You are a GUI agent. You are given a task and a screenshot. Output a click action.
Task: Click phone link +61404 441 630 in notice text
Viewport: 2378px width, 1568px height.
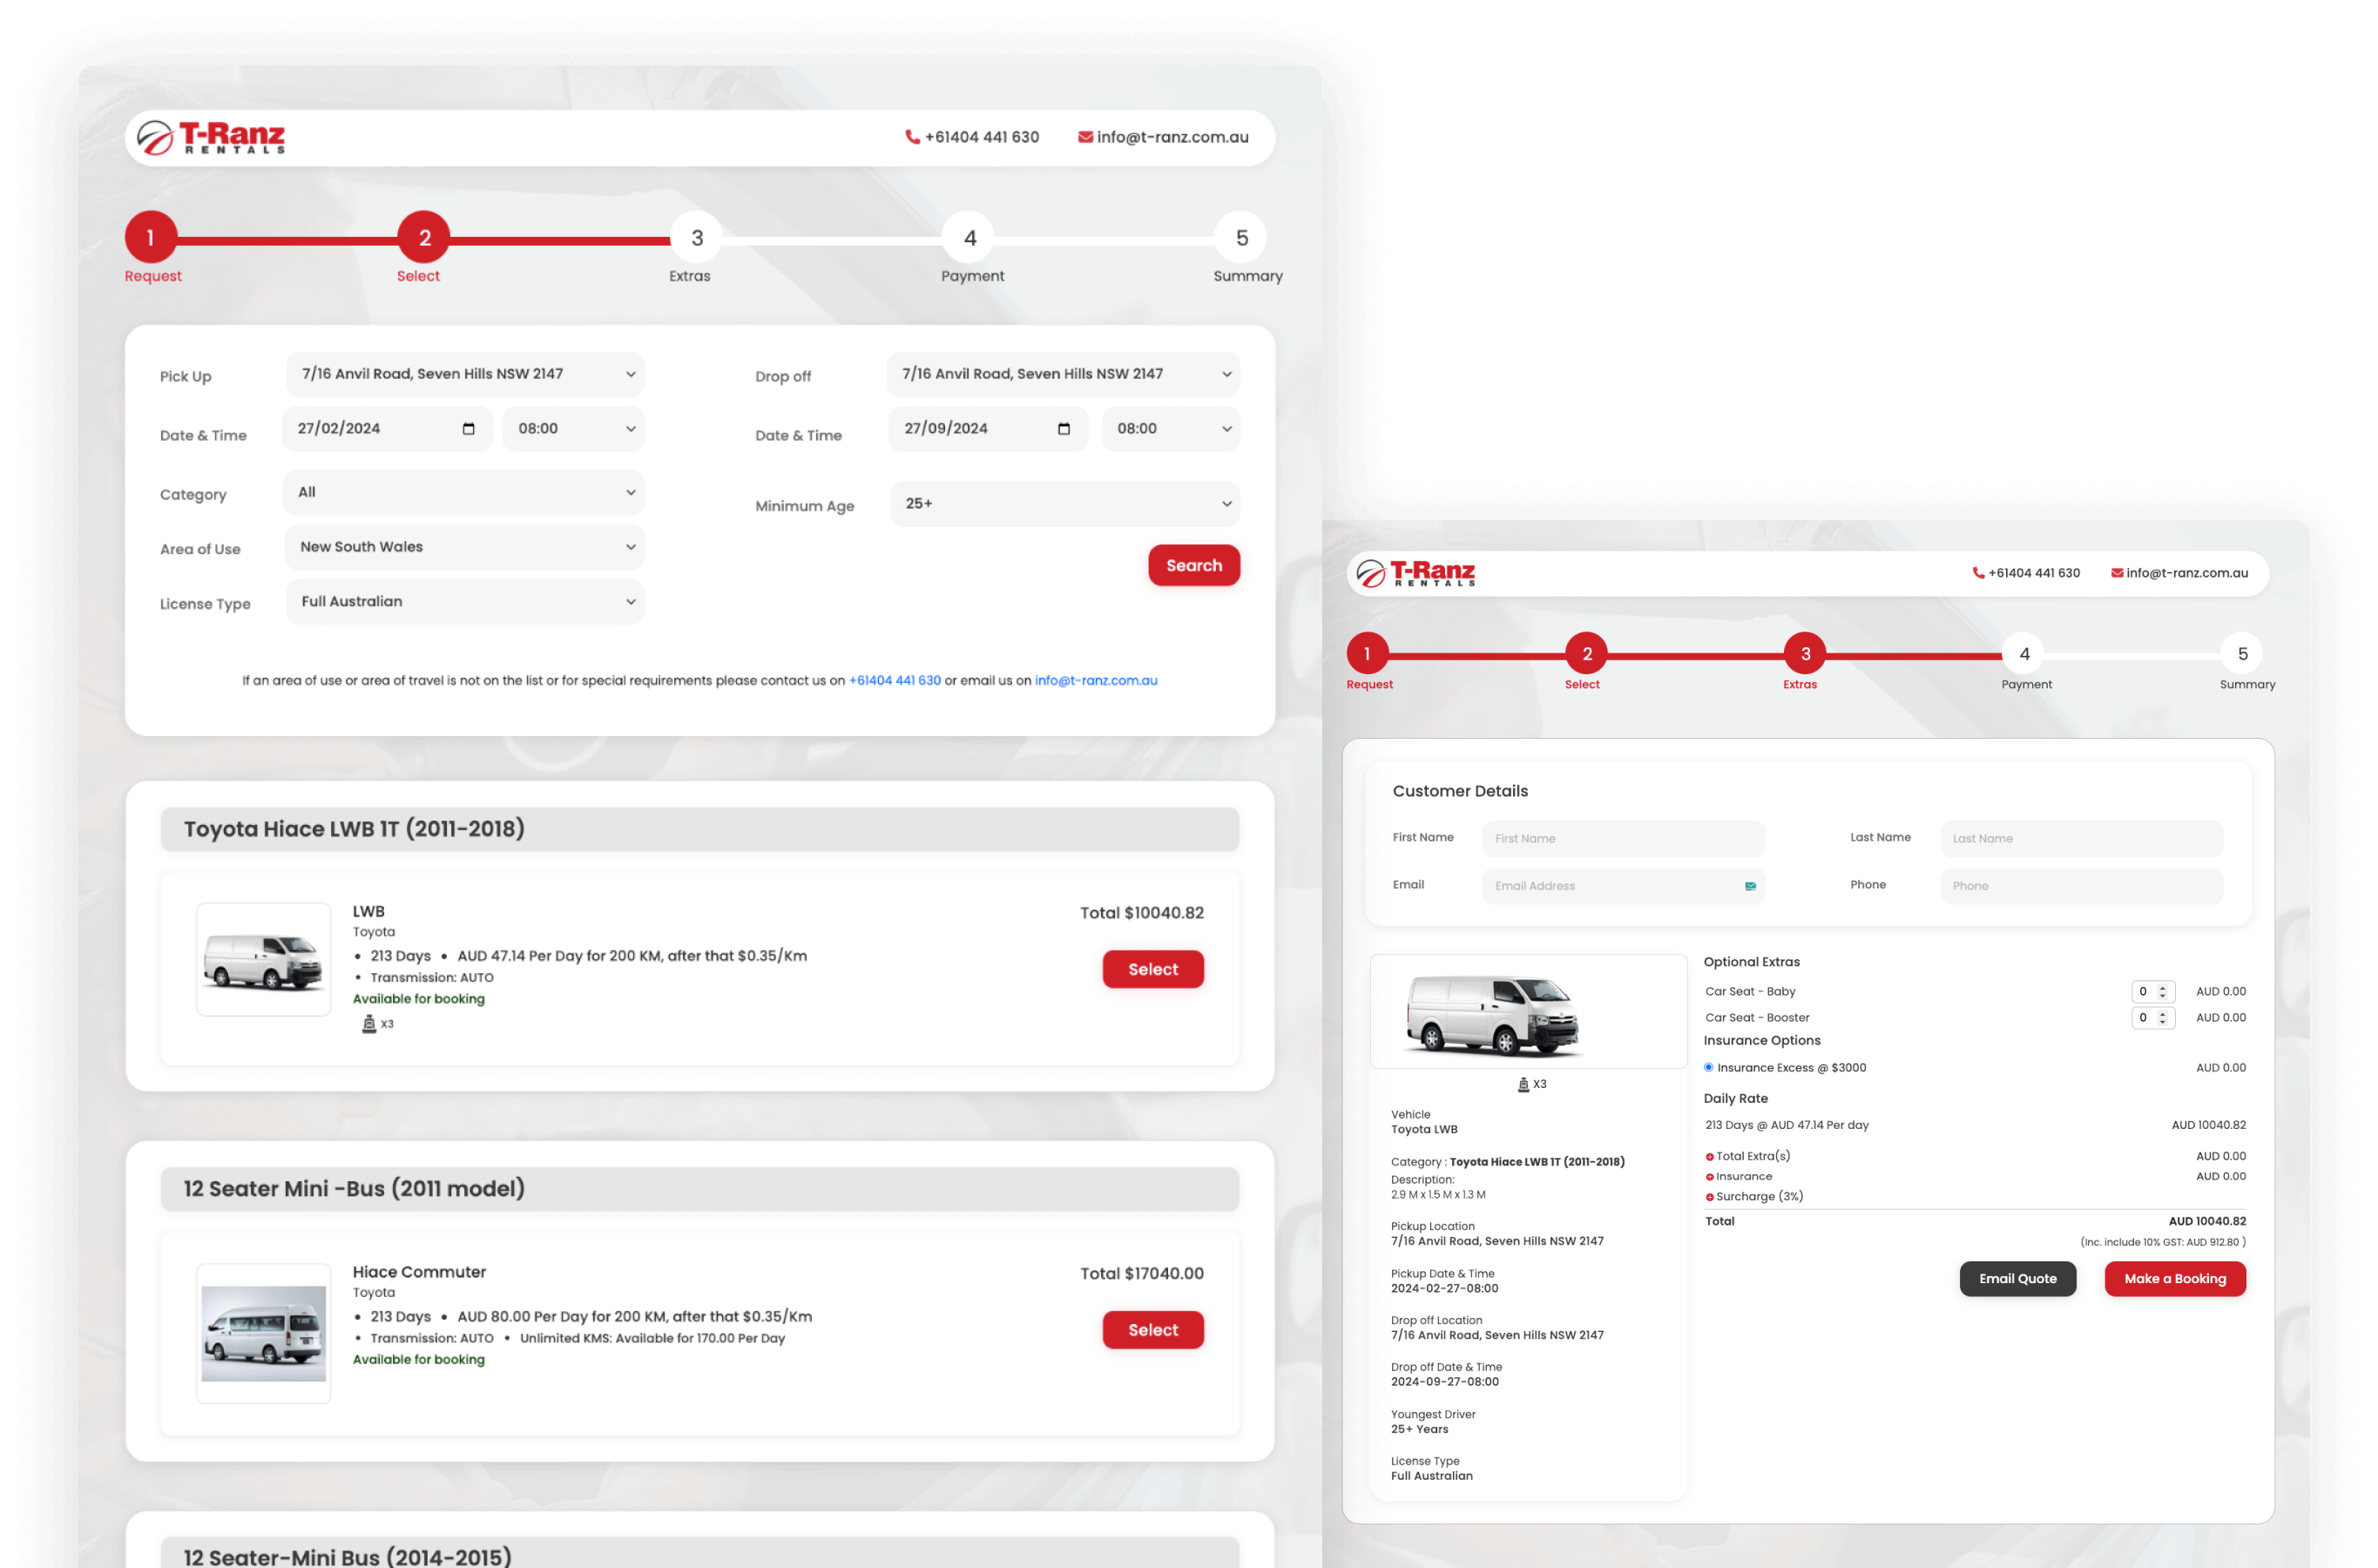[895, 681]
